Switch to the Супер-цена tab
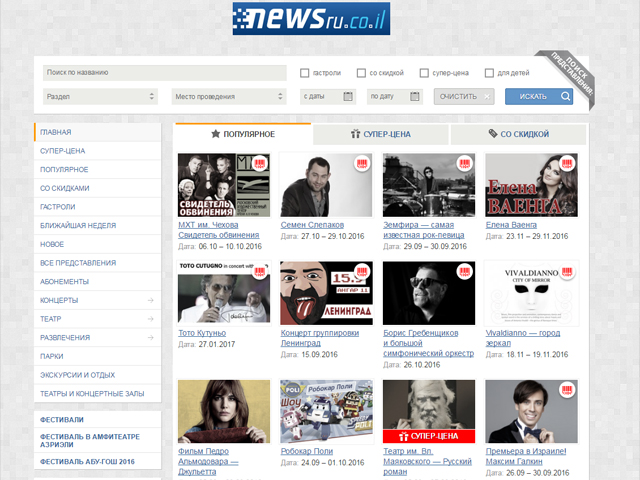 tap(380, 134)
